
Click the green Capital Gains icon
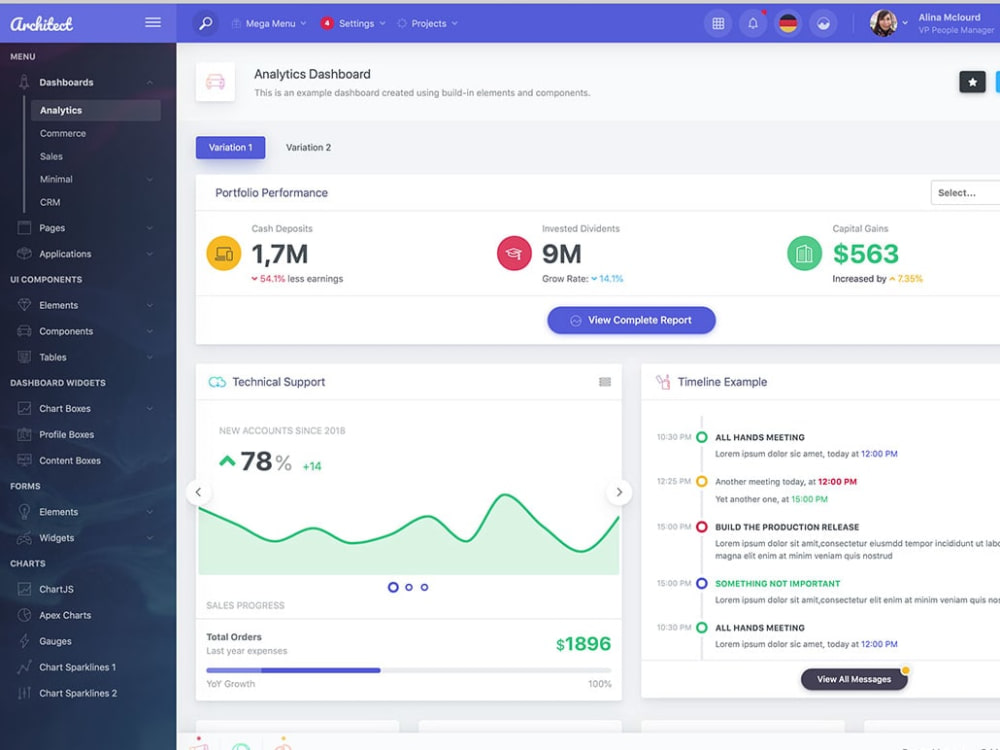click(x=804, y=253)
